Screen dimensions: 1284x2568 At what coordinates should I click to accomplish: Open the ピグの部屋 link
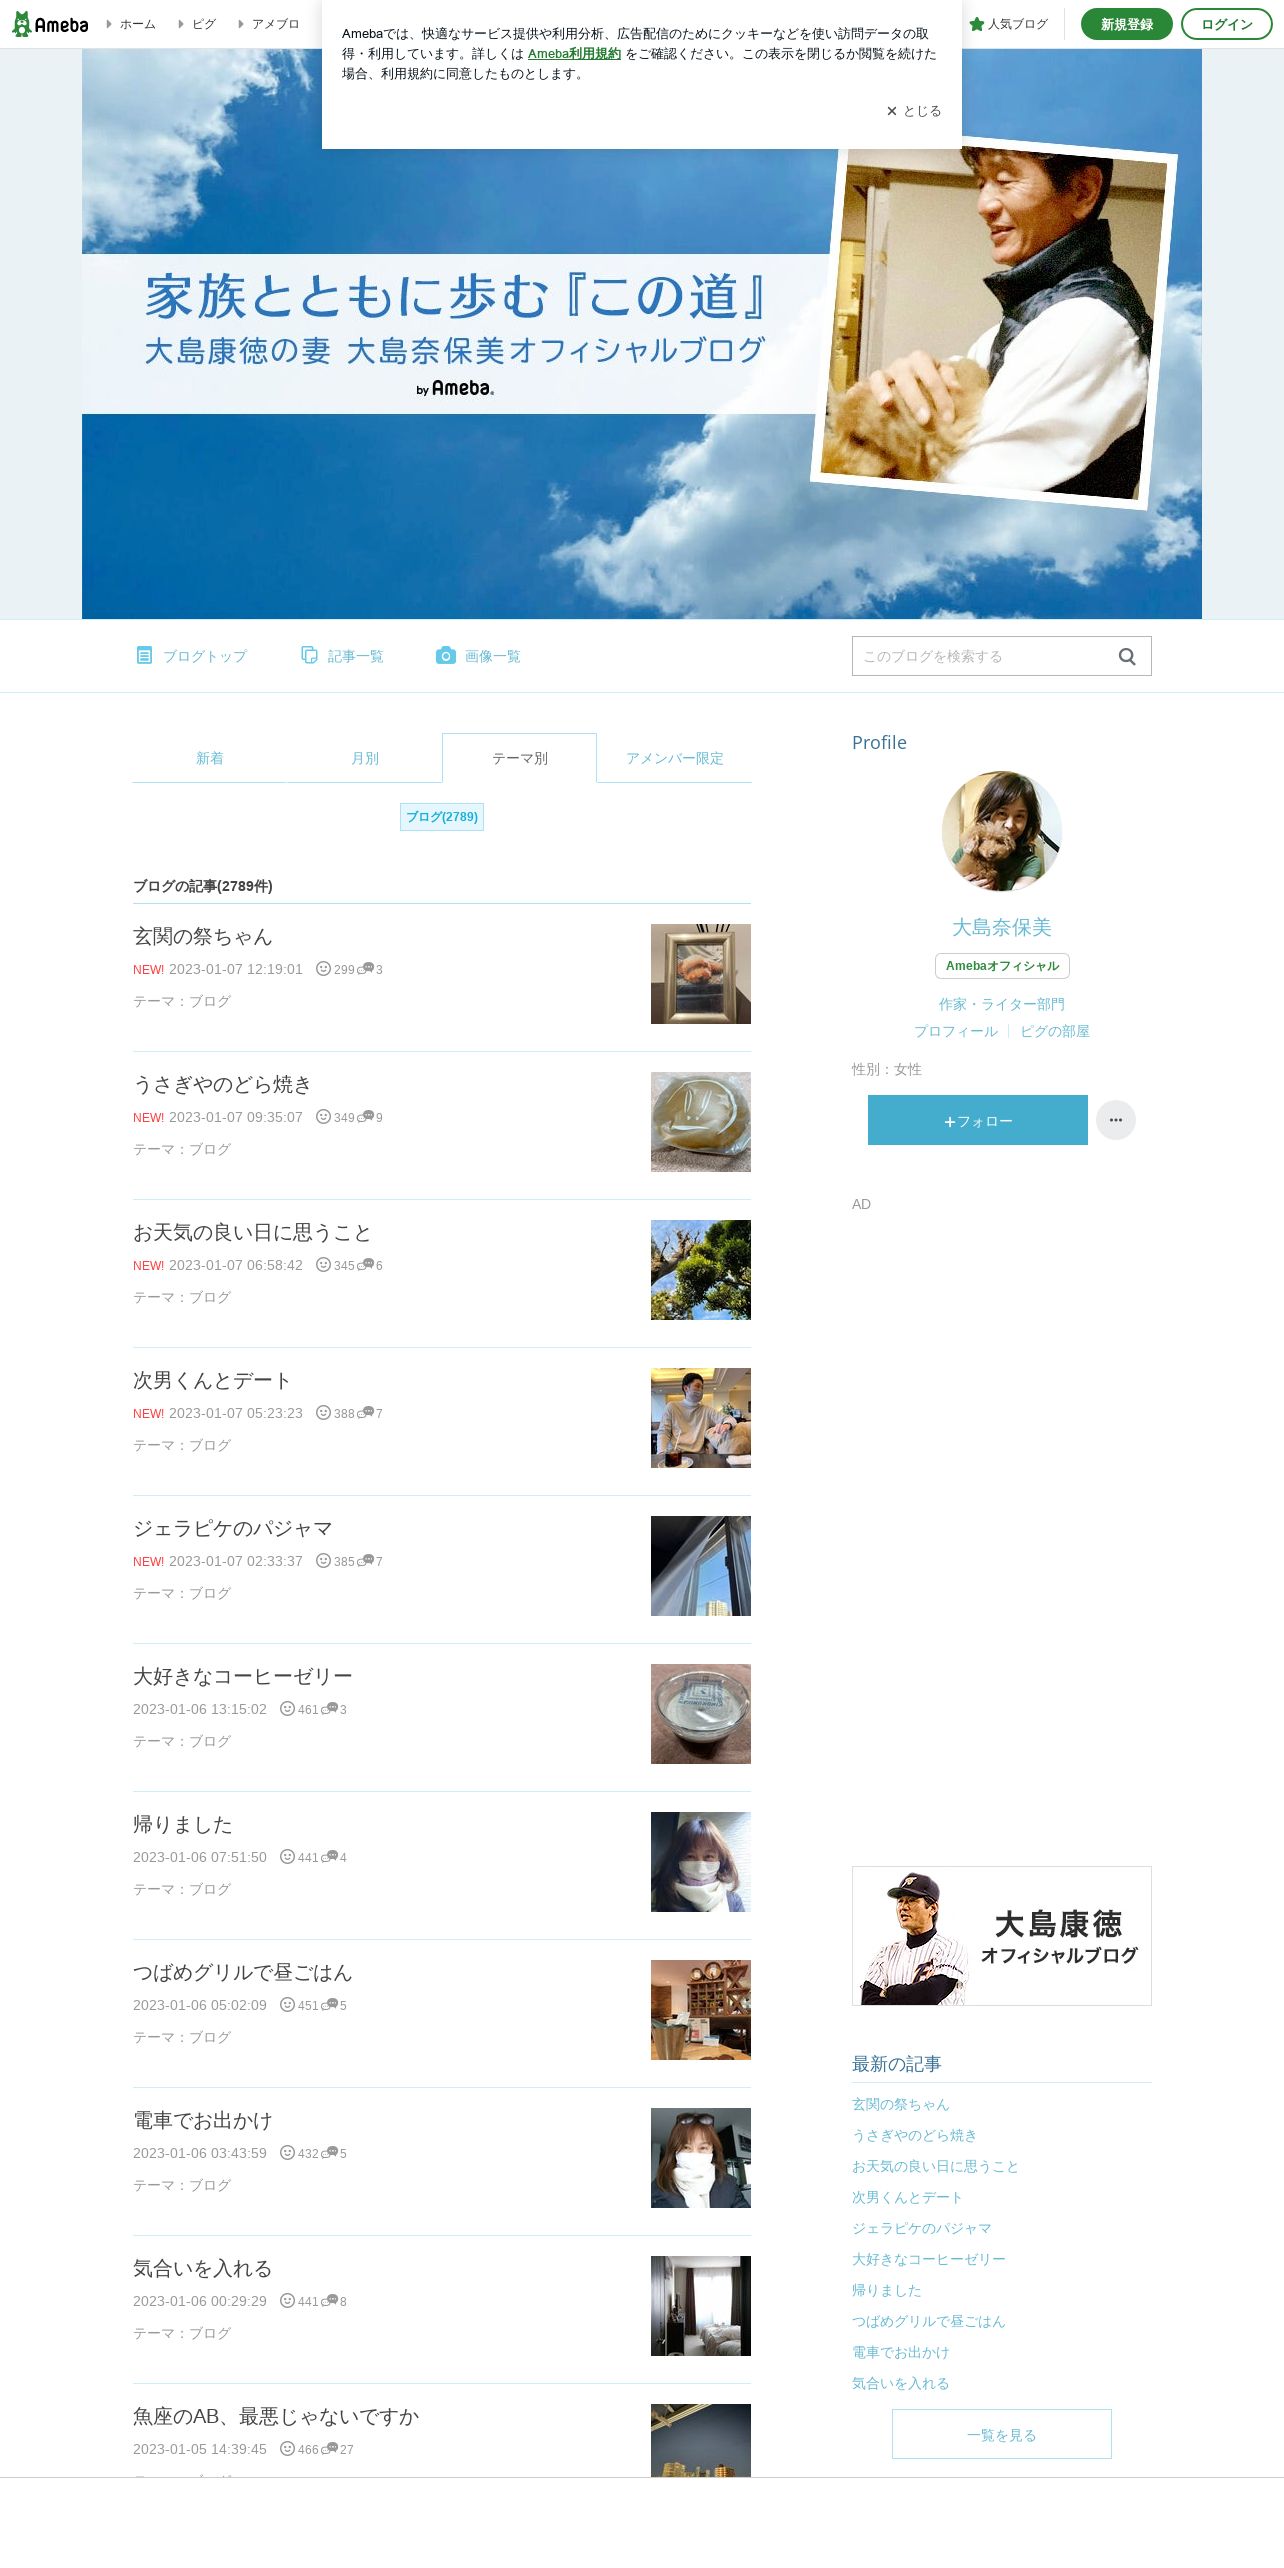click(x=1055, y=1031)
